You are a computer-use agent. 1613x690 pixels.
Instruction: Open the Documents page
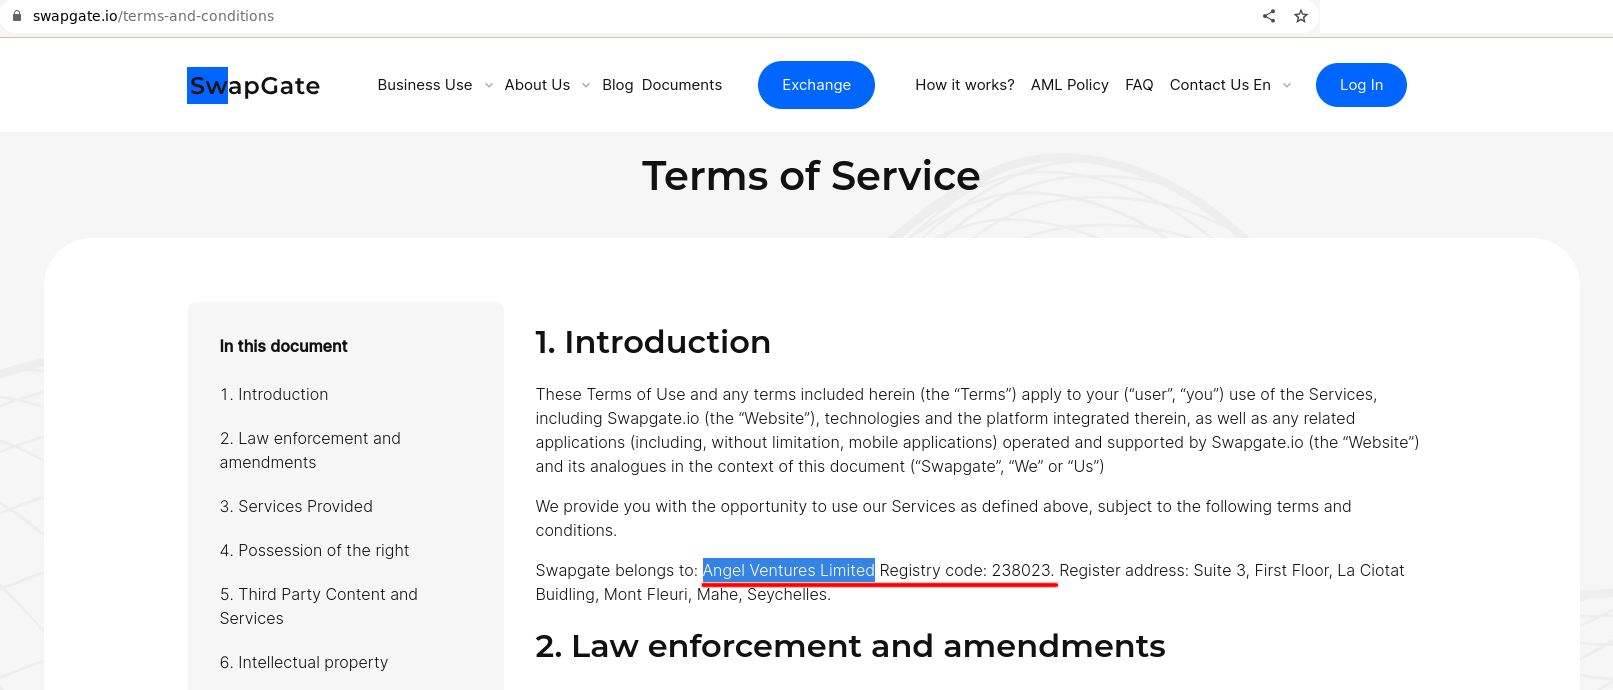click(682, 85)
